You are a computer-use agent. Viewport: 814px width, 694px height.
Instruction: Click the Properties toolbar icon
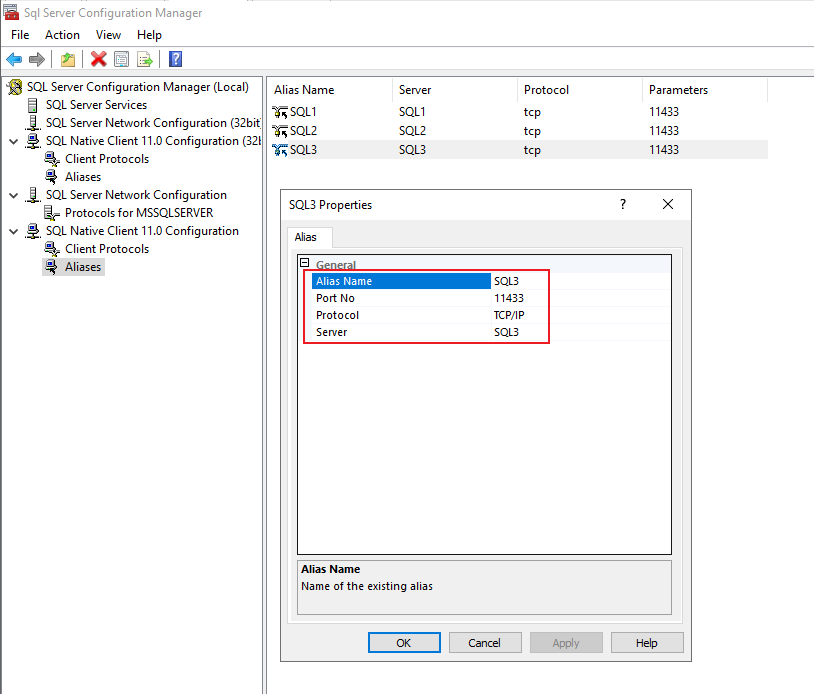point(121,60)
